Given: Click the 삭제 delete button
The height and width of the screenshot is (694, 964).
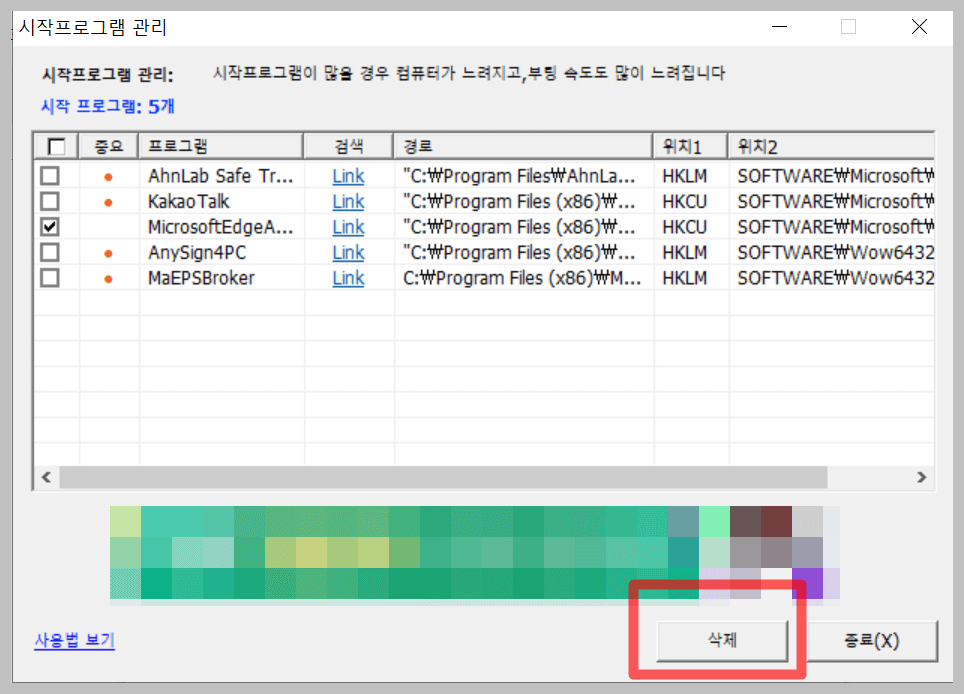Looking at the screenshot, I should pyautogui.click(x=722, y=641).
